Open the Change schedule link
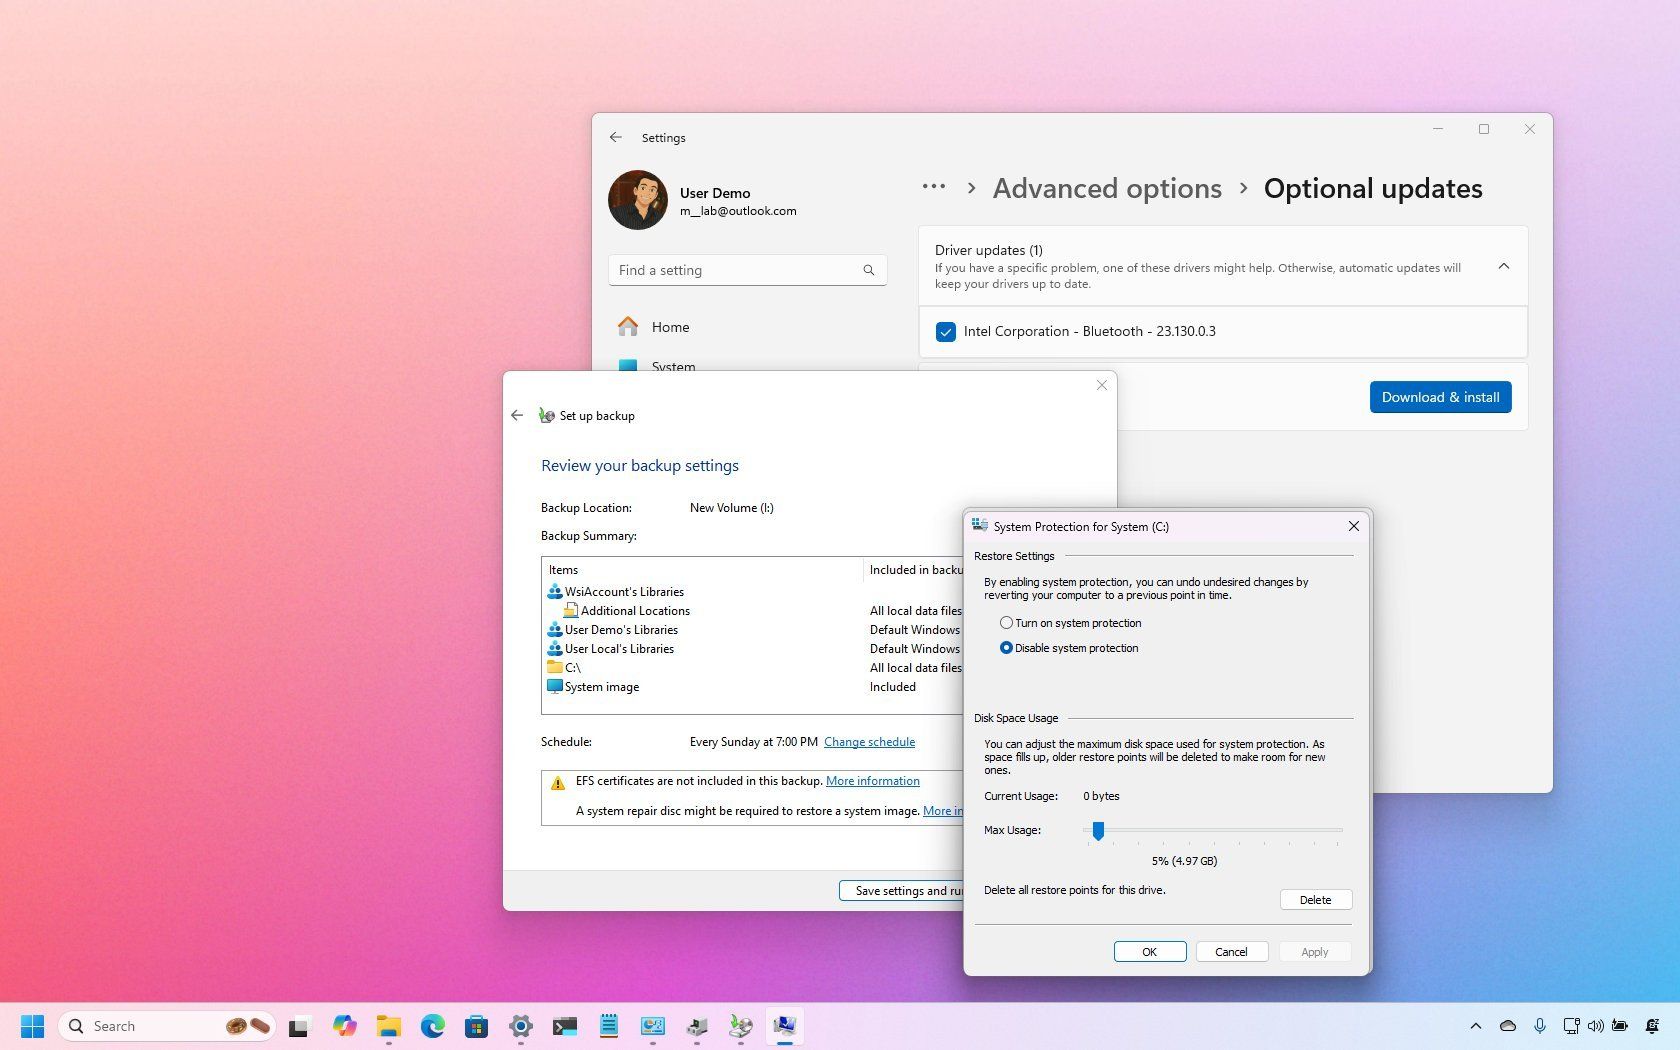This screenshot has height=1050, width=1680. (869, 741)
